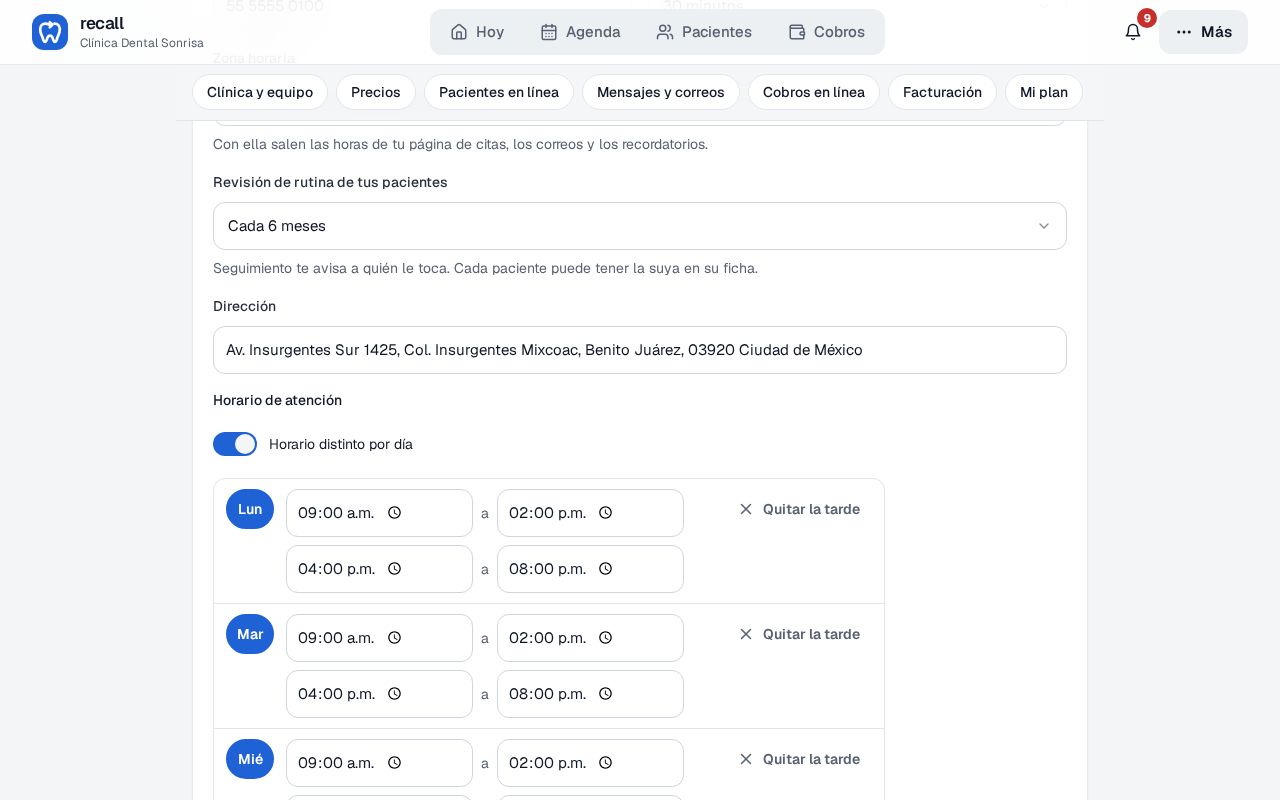1280x800 pixels.
Task: Click clock icon in Lun 08:00 p.m. field
Action: point(605,569)
